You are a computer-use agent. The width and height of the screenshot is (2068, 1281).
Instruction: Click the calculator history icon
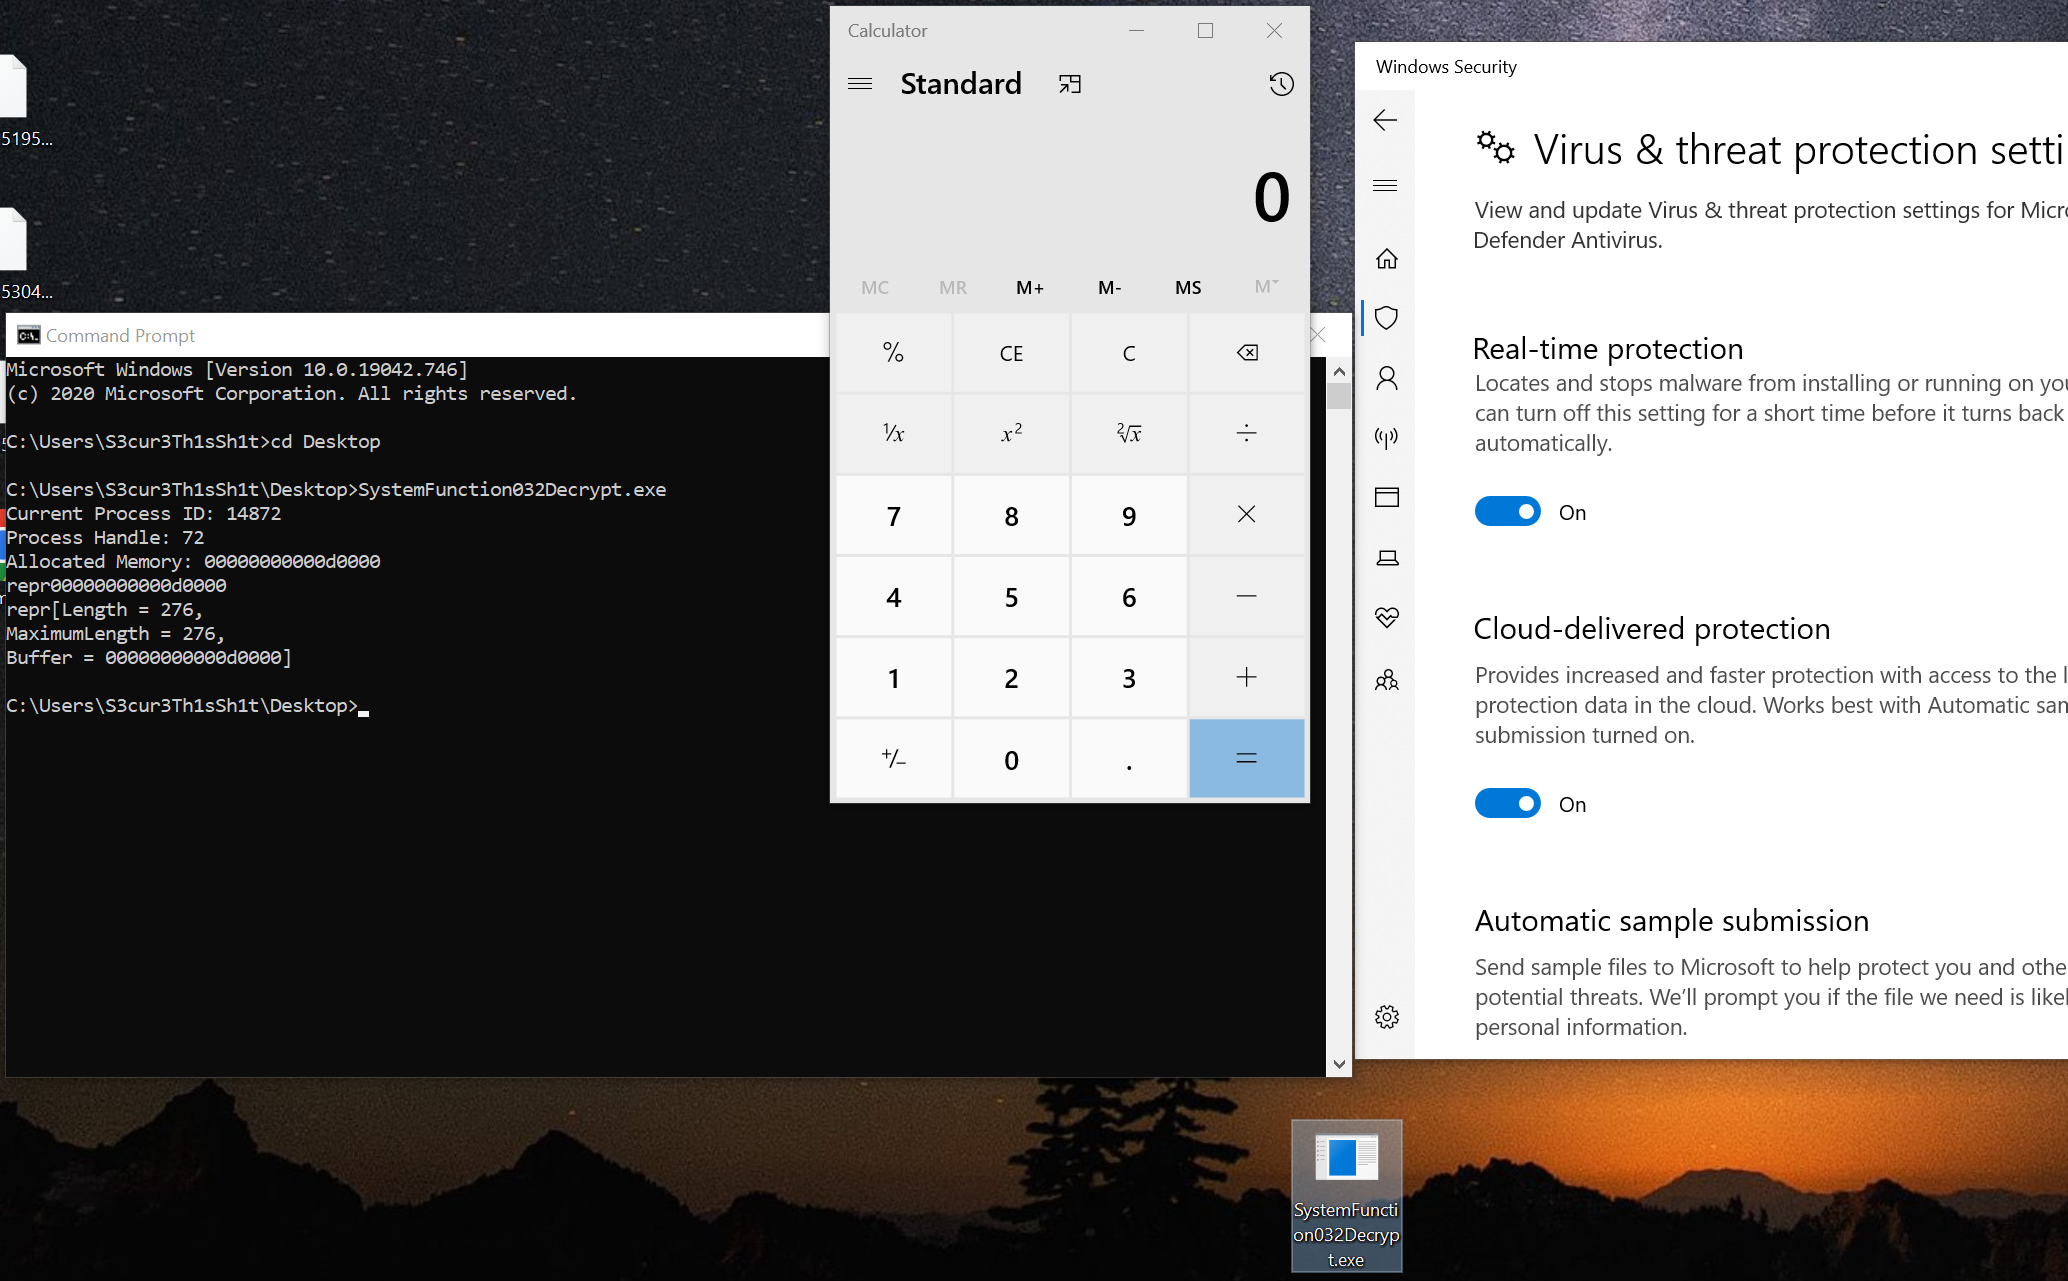click(1281, 83)
